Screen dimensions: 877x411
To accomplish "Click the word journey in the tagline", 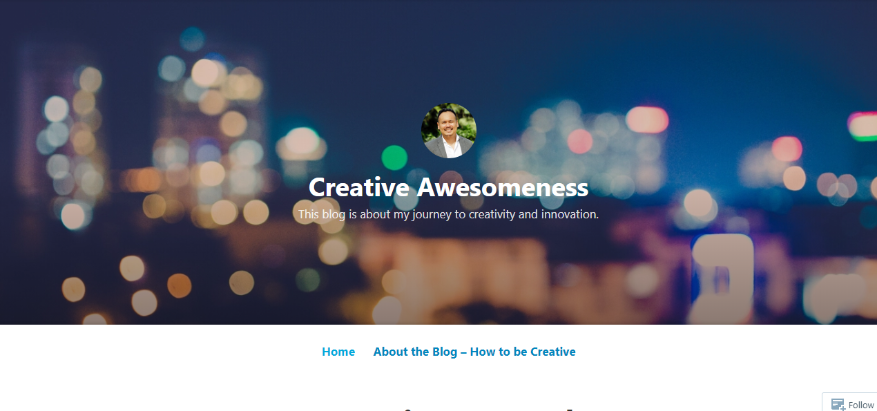I will click(431, 215).
